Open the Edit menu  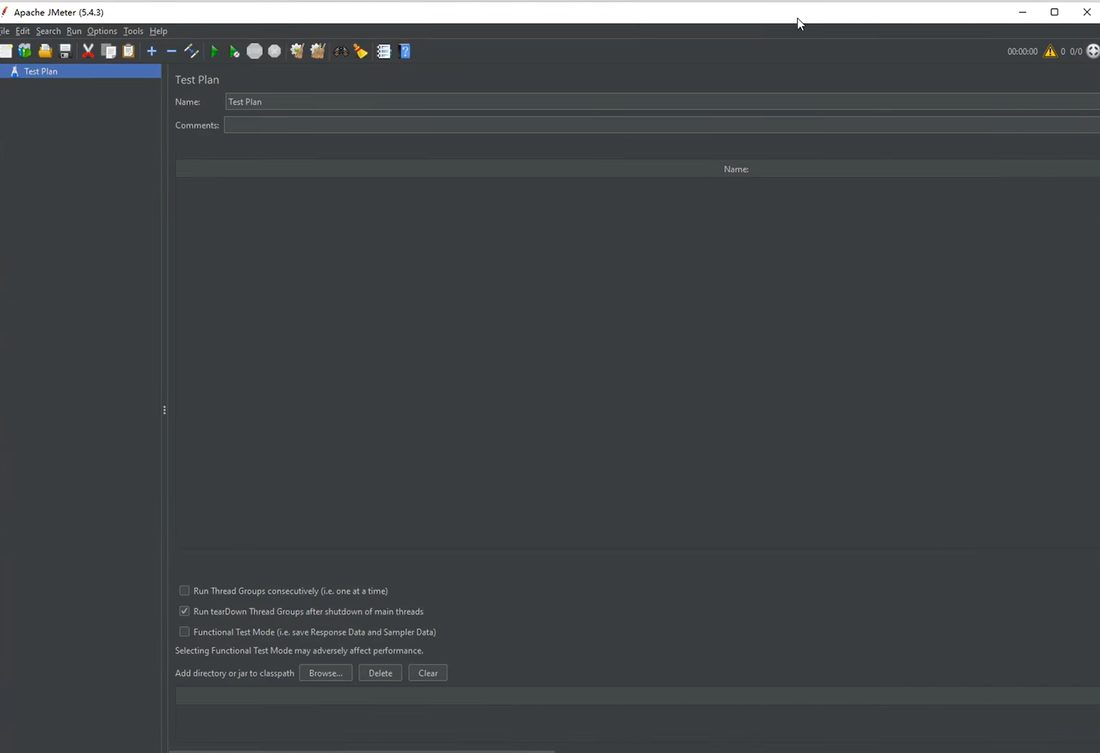coord(22,31)
